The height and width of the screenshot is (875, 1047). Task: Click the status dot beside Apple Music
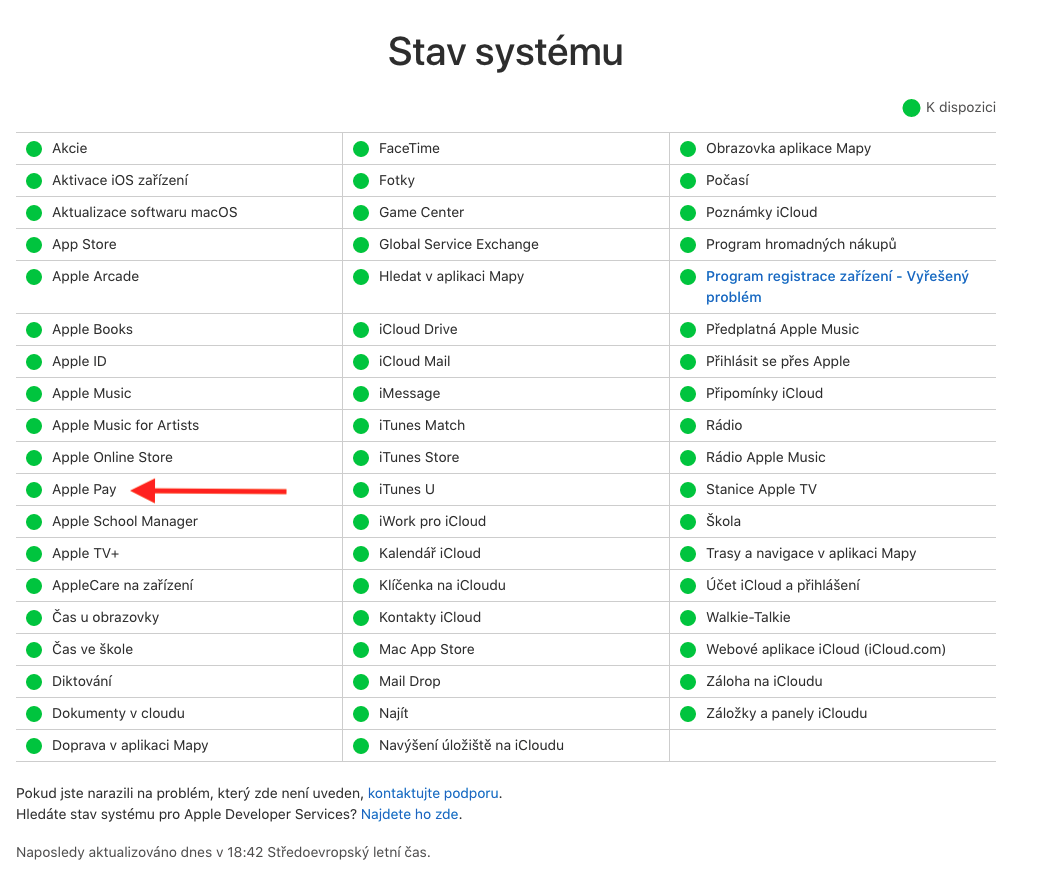coord(34,394)
